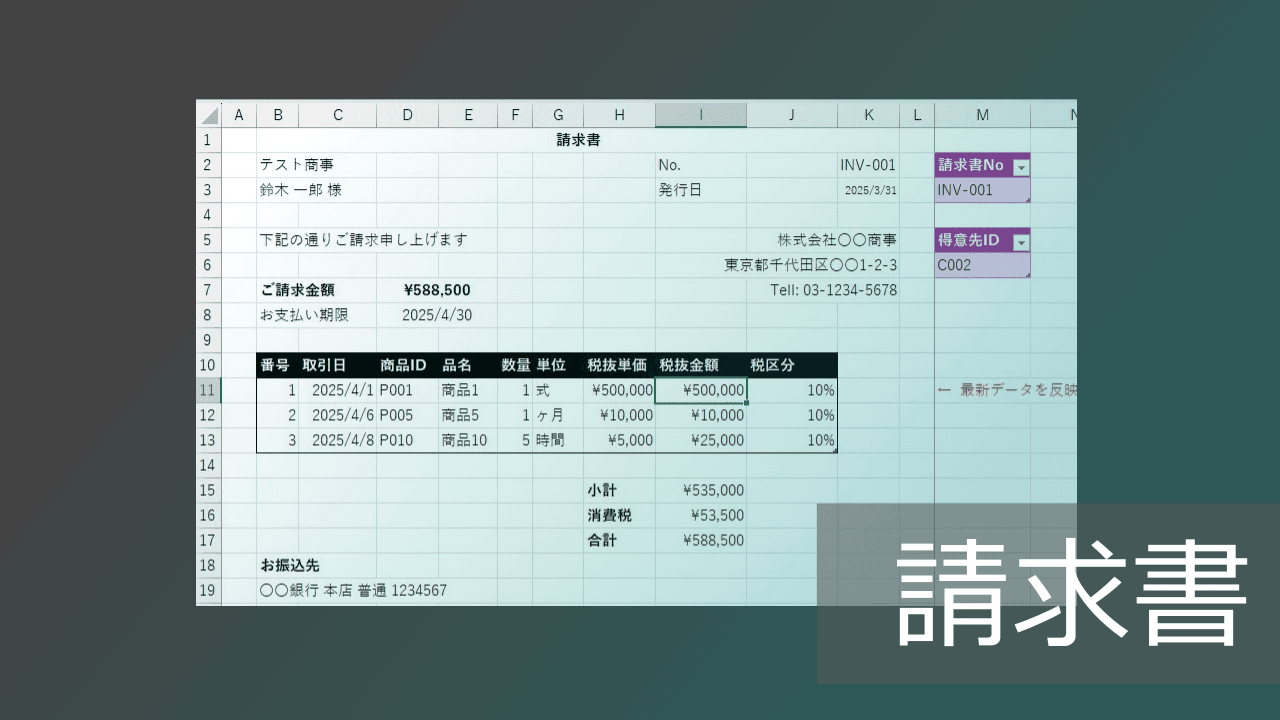1280x720 pixels.
Task: Select row 11 header
Action: tap(207, 390)
